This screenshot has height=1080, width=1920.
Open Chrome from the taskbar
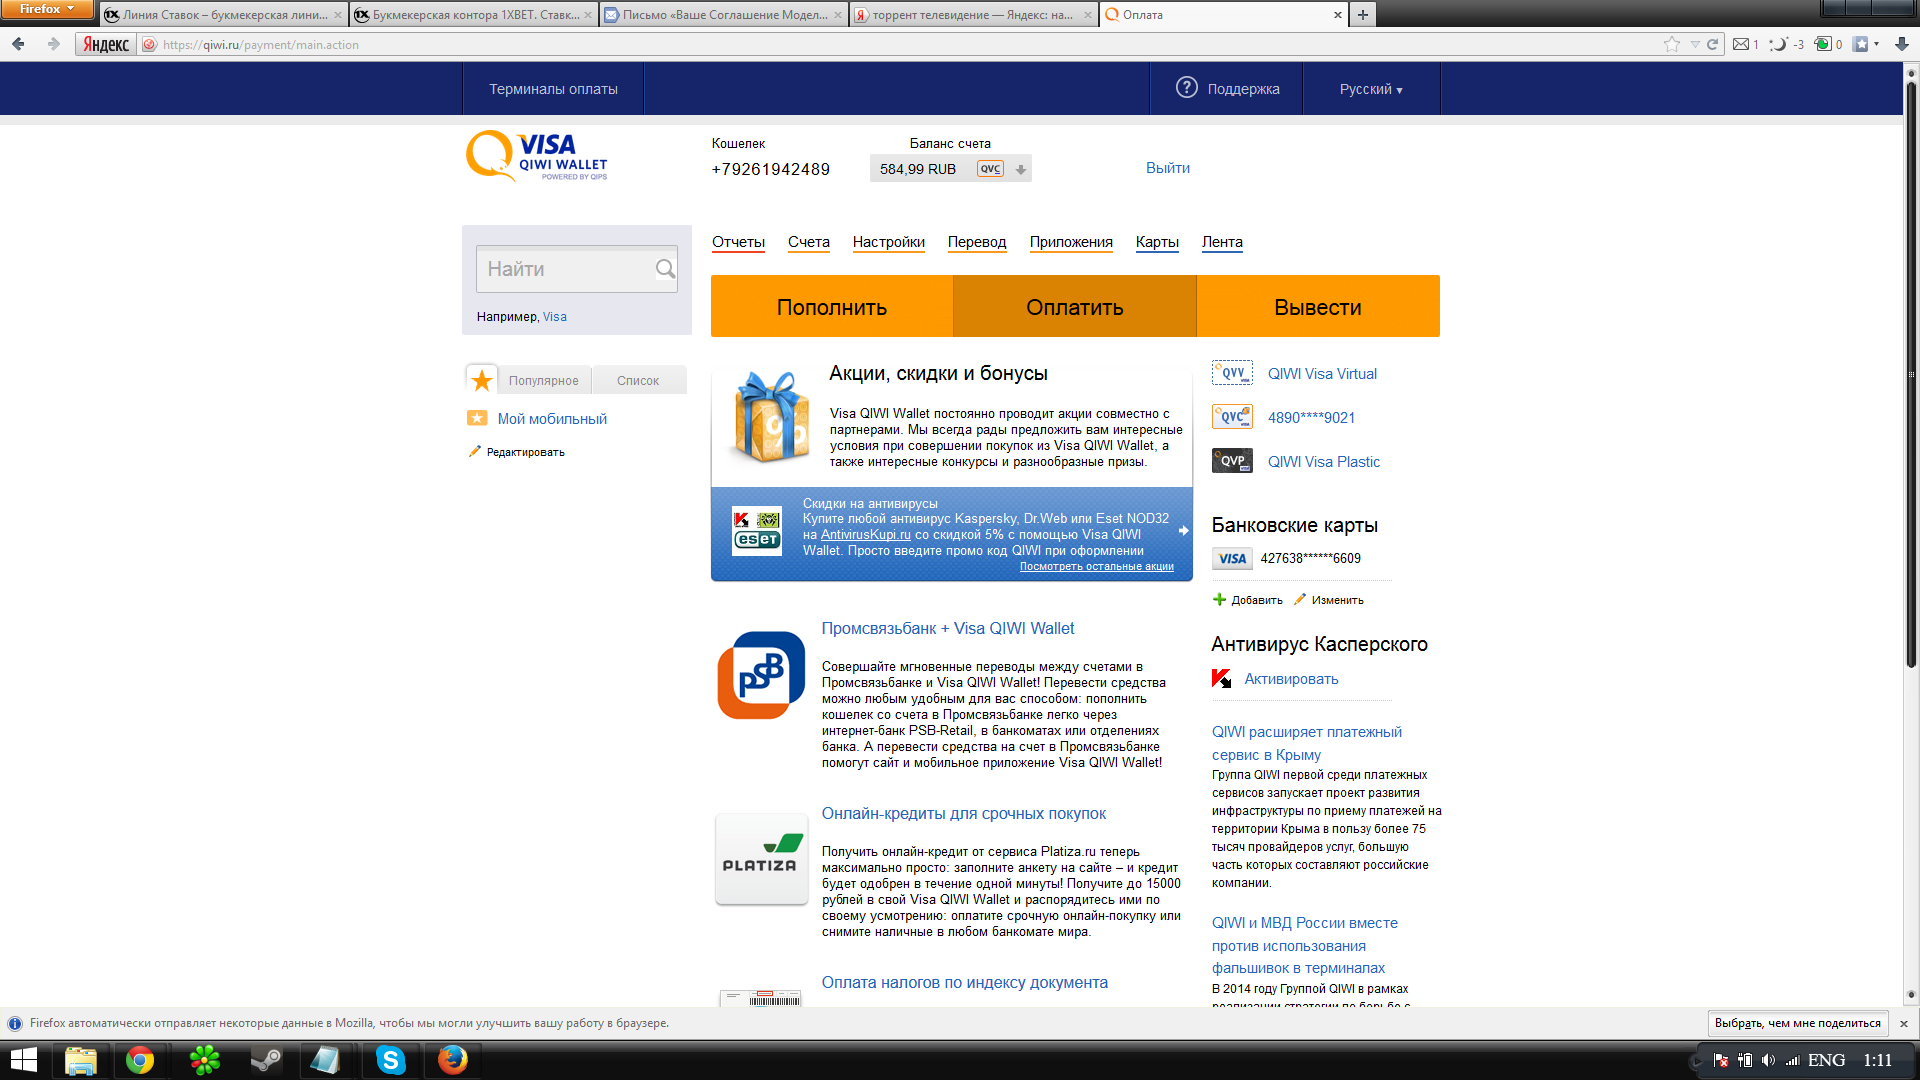pyautogui.click(x=140, y=1060)
